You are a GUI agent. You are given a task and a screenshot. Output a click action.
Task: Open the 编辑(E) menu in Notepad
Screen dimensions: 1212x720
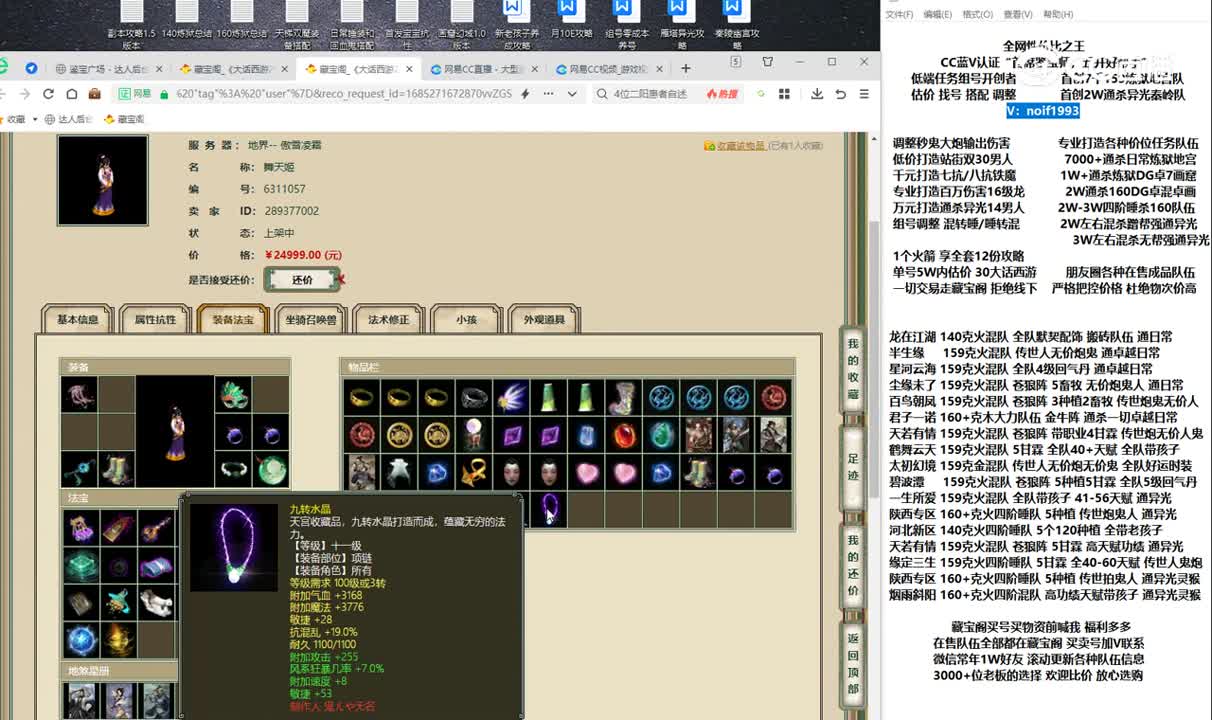tap(937, 14)
